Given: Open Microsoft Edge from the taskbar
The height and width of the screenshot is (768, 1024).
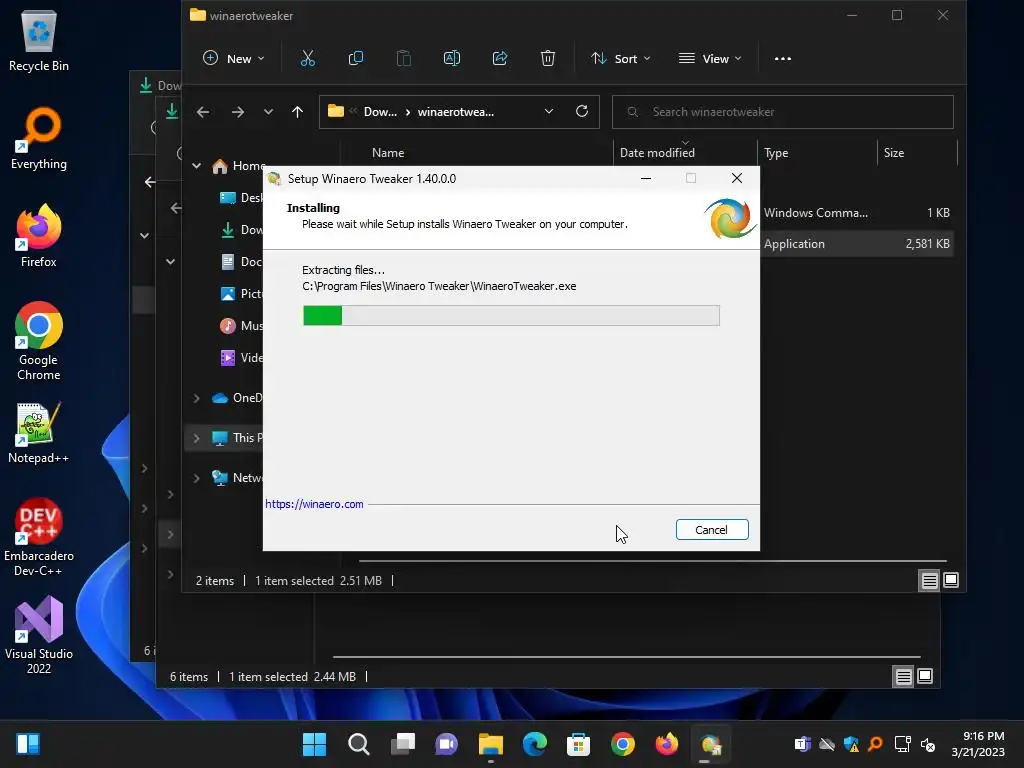Looking at the screenshot, I should click(534, 744).
